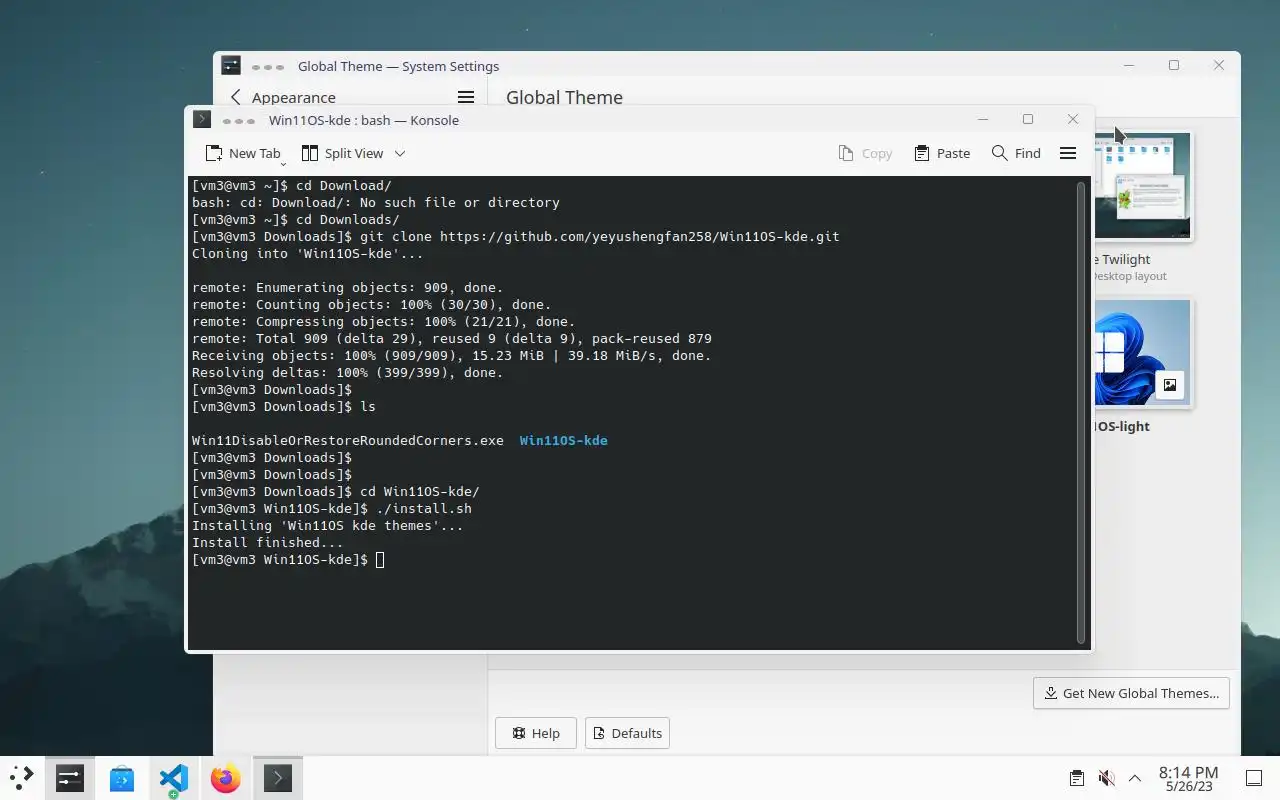
Task: Click the 'Install finished...' line
Action: click(267, 542)
